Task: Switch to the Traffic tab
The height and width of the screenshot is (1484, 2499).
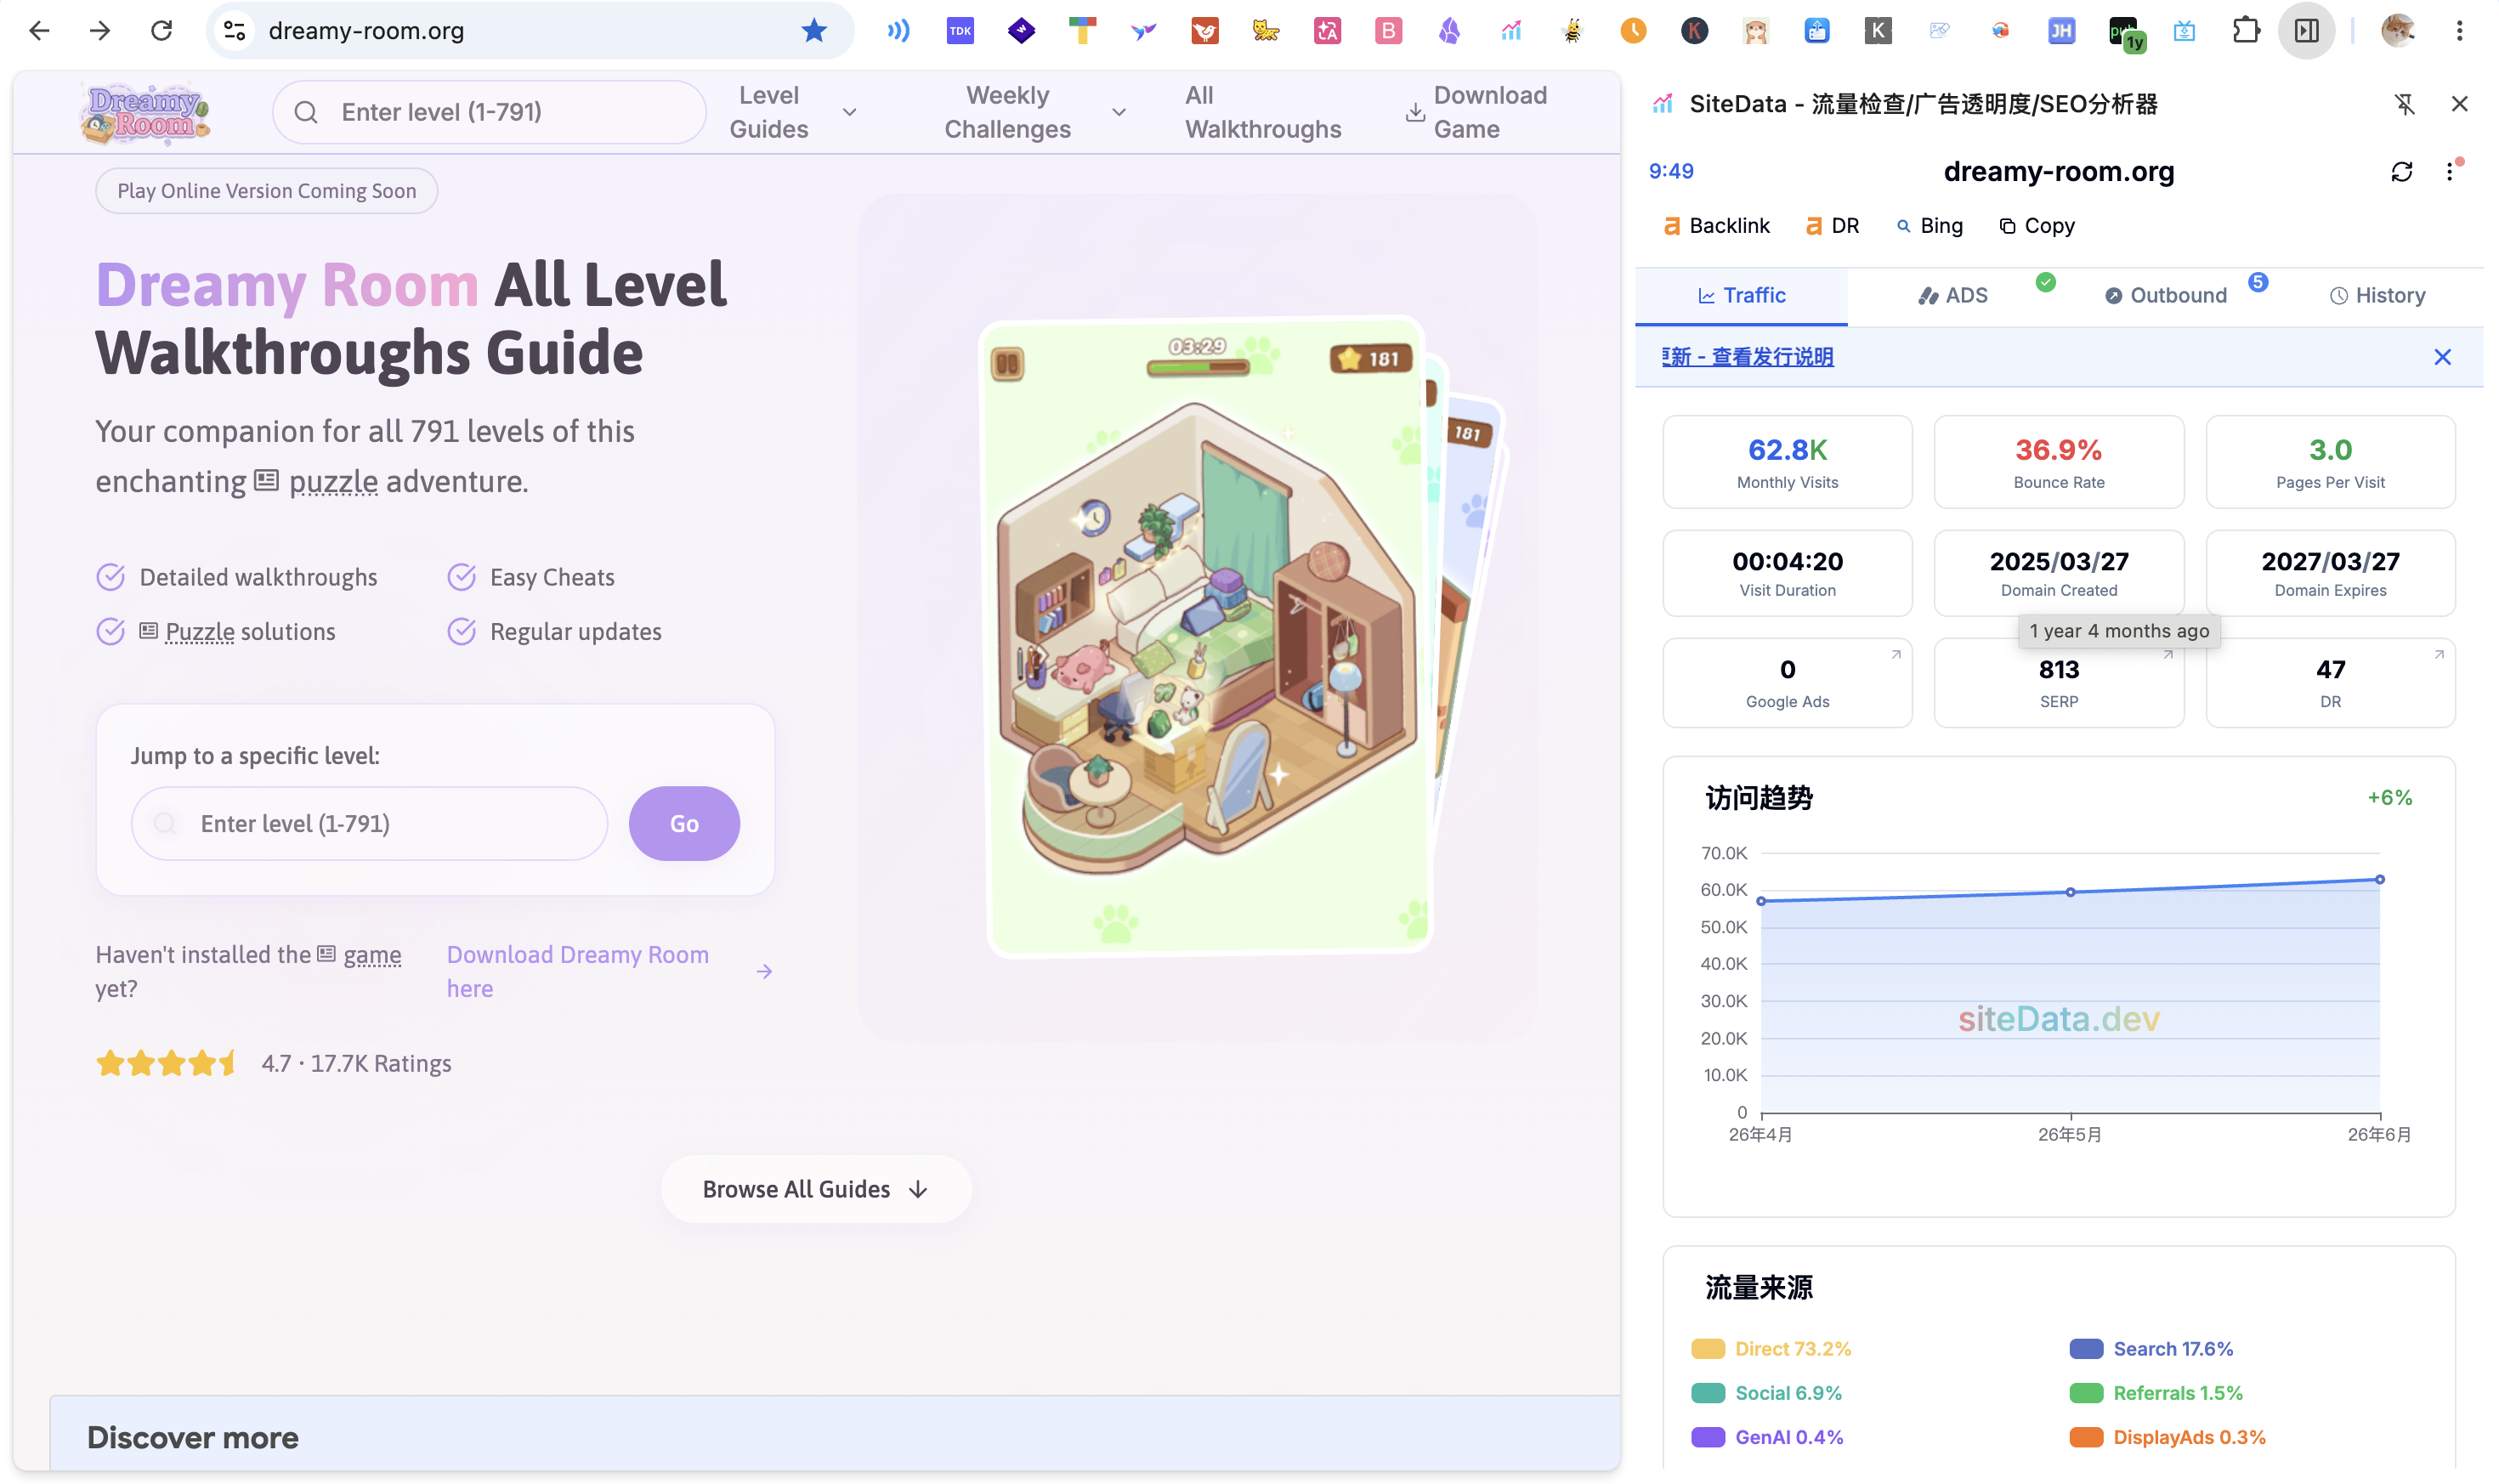Action: [x=1741, y=296]
